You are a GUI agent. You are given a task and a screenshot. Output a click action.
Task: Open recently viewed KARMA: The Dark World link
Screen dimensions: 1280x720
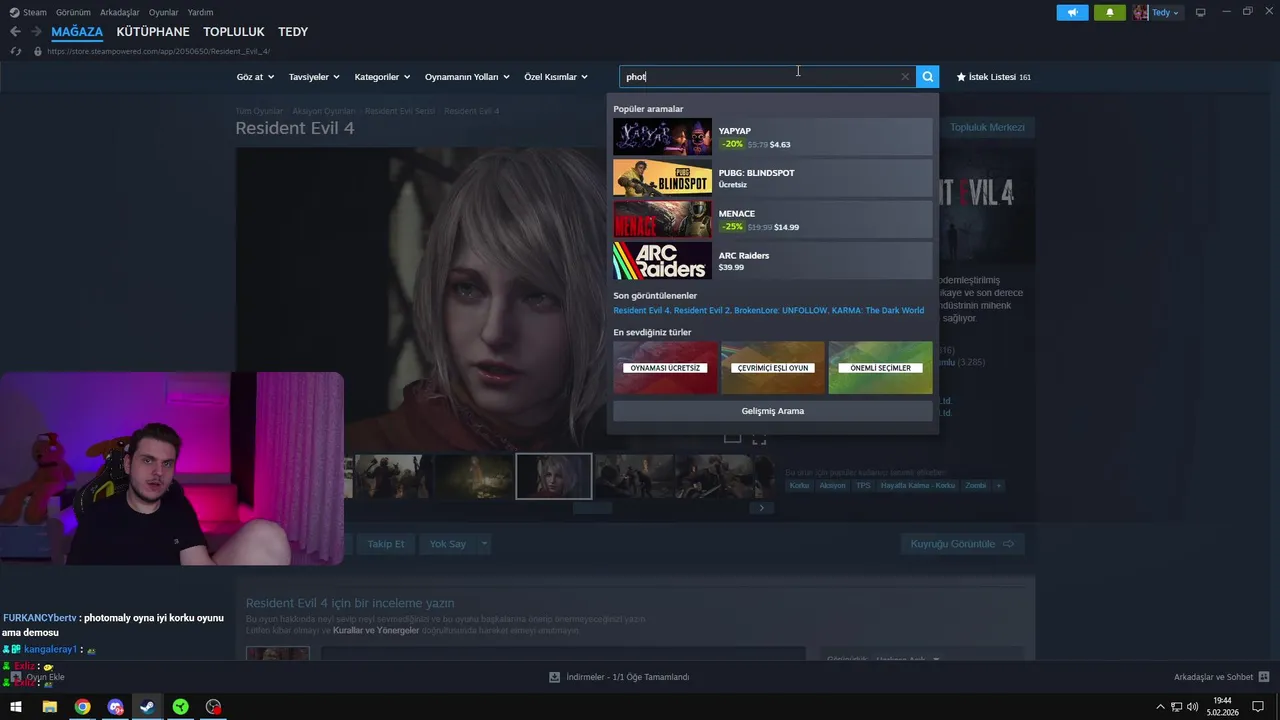[877, 311]
